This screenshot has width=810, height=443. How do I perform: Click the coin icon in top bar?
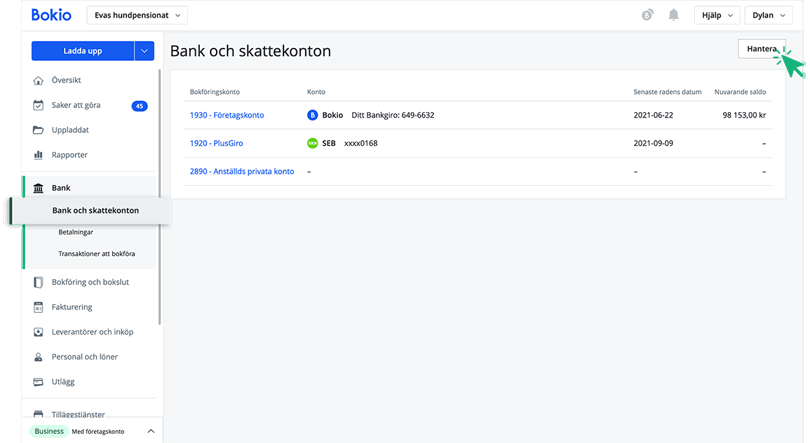pyautogui.click(x=648, y=15)
